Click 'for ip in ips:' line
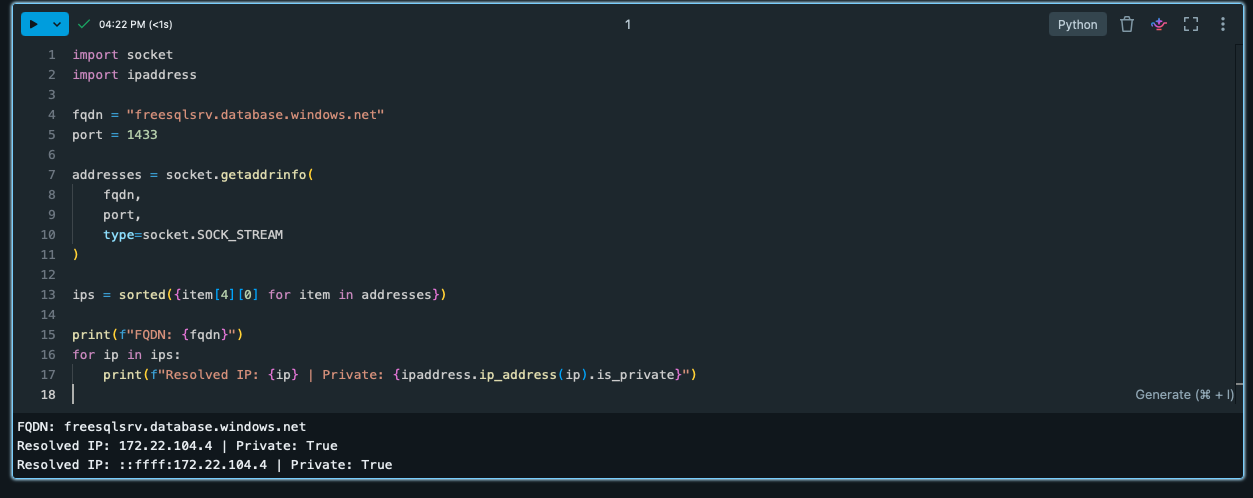The image size is (1253, 498). pos(126,355)
